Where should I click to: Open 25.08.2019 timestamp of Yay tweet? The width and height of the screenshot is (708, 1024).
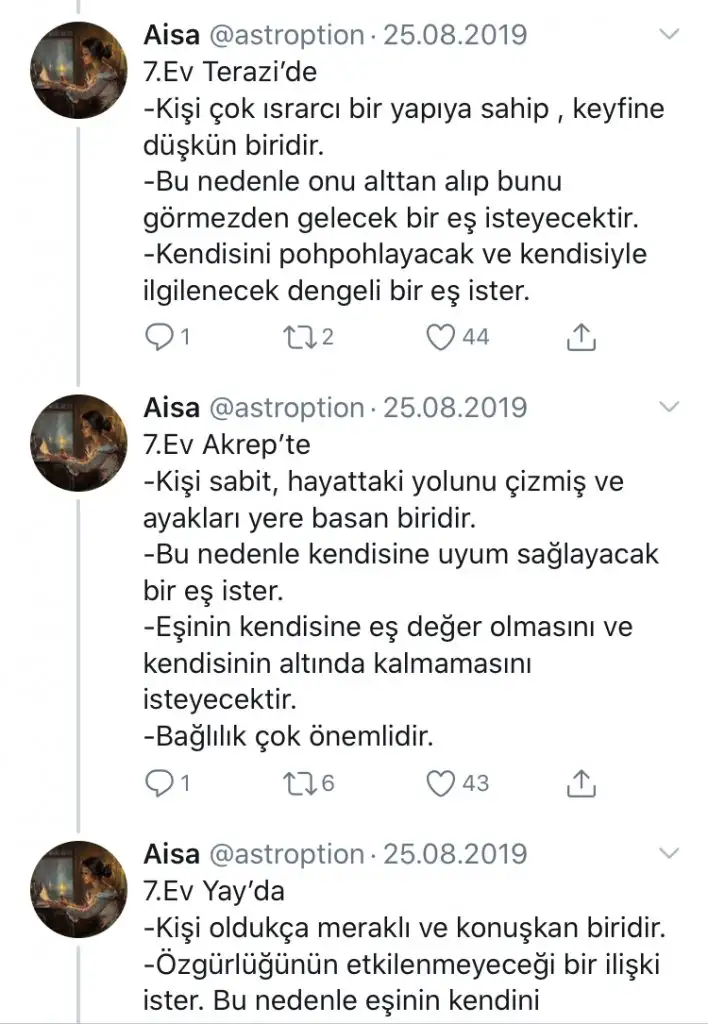tap(455, 854)
